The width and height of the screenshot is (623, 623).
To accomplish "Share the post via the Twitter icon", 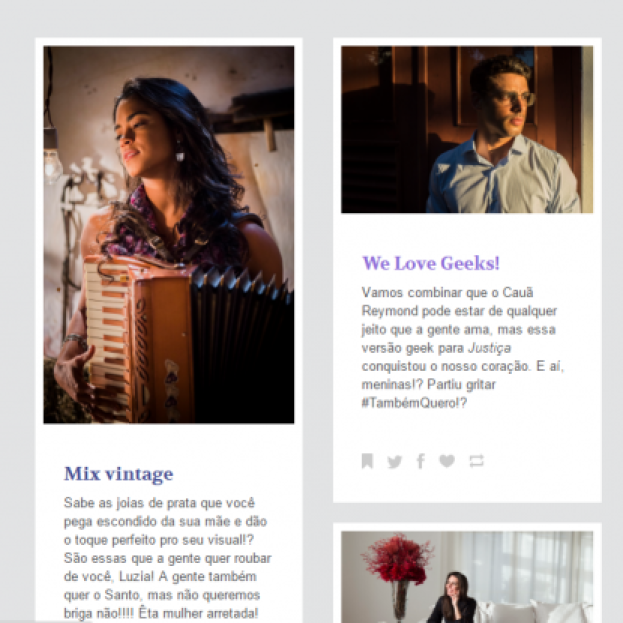I will pyautogui.click(x=395, y=461).
